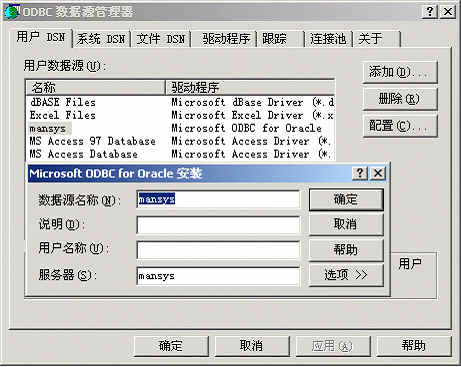Select the 驱动程序 tab
This screenshot has width=461, height=367.
click(x=226, y=39)
